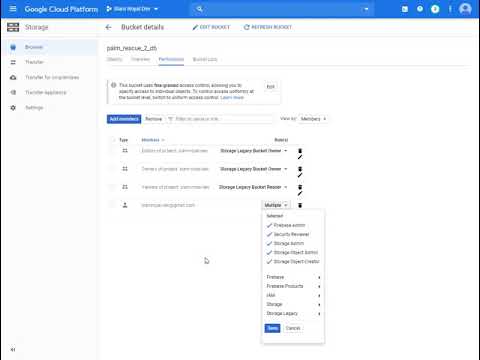The width and height of the screenshot is (480, 360).
Task: Select the Permissions tab
Action: (x=171, y=59)
